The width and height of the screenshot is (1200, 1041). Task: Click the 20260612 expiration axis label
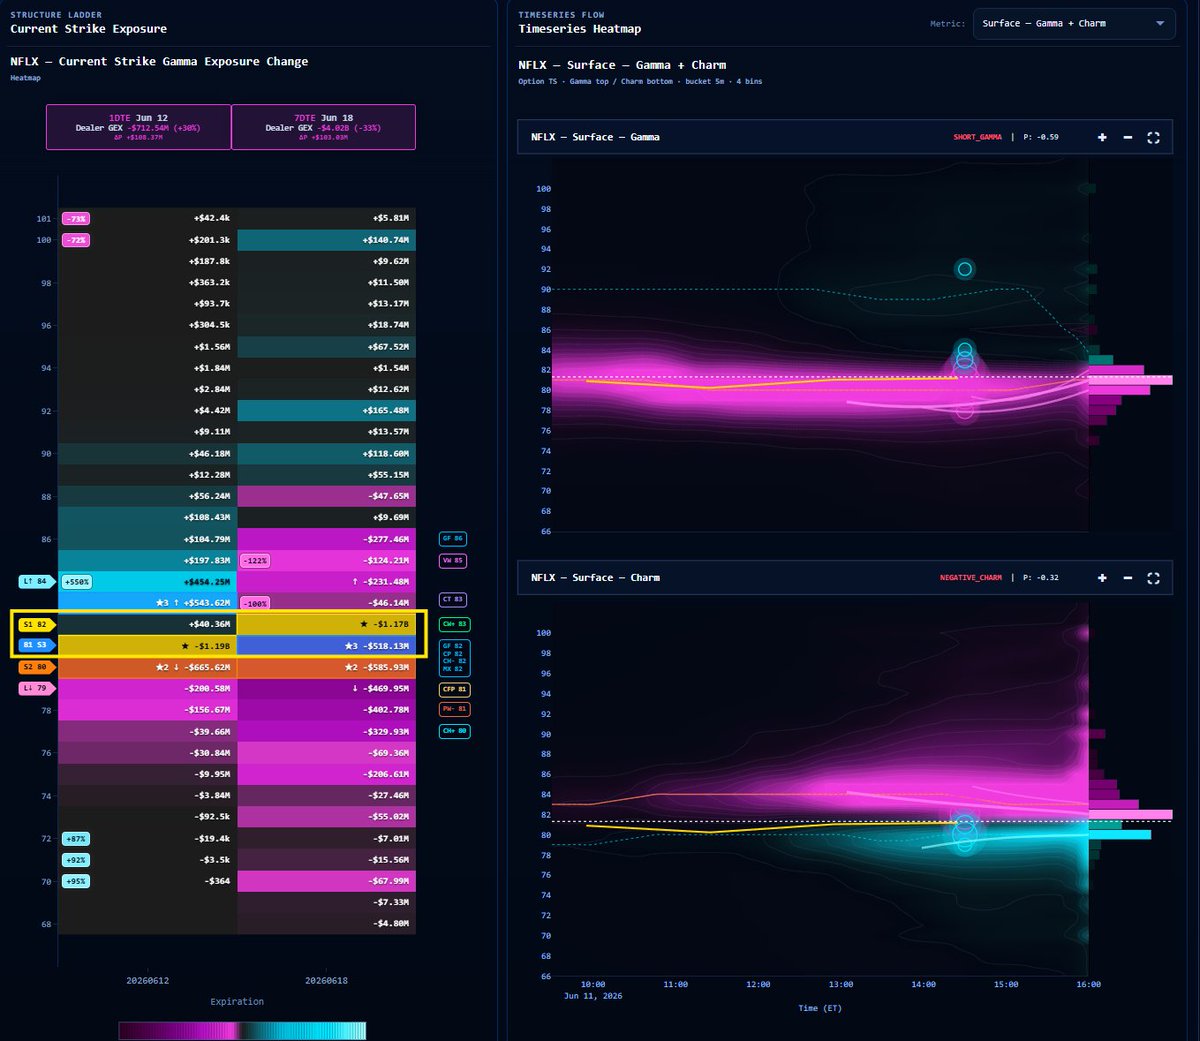pyautogui.click(x=147, y=981)
